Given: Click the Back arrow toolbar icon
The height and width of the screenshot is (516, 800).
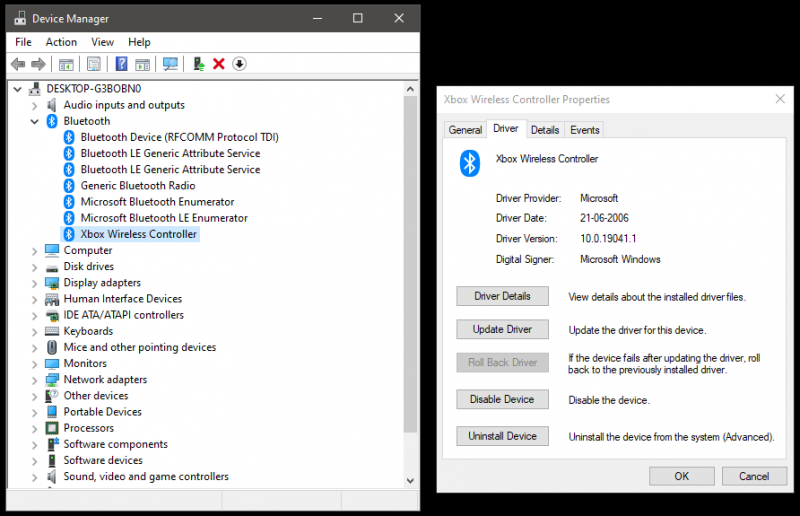Looking at the screenshot, I should (x=18, y=64).
